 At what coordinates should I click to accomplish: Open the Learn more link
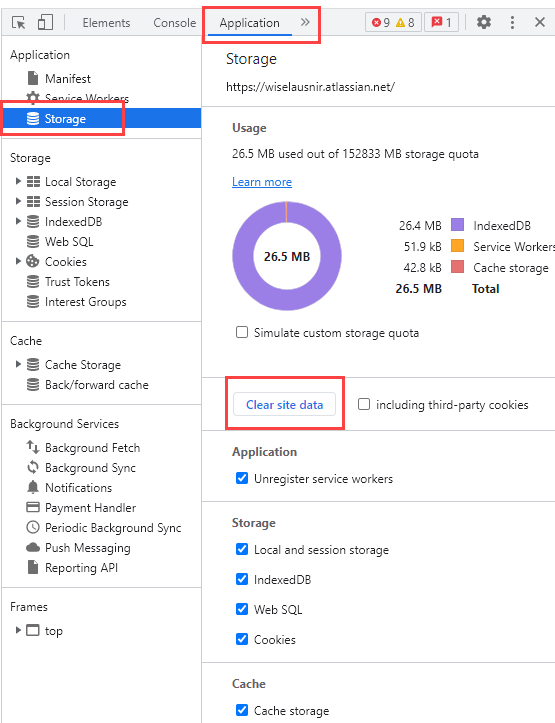pyautogui.click(x=262, y=182)
